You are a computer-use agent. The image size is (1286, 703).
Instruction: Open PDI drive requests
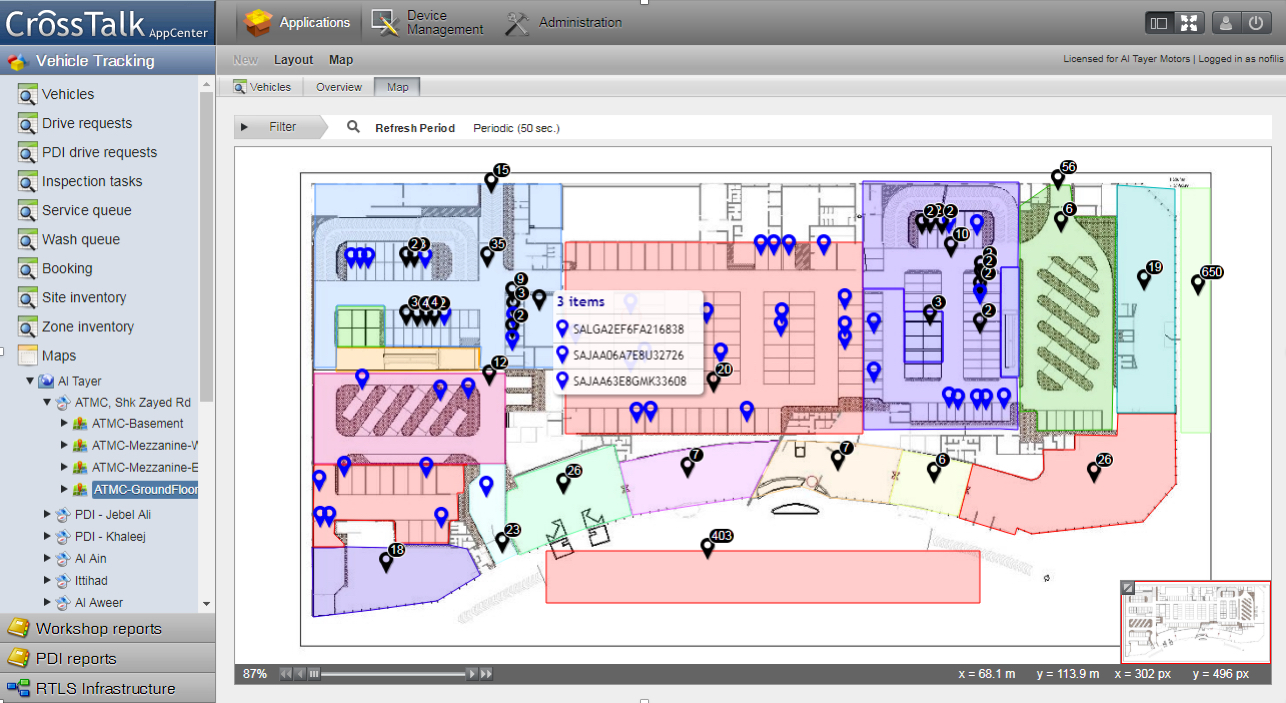(x=99, y=152)
